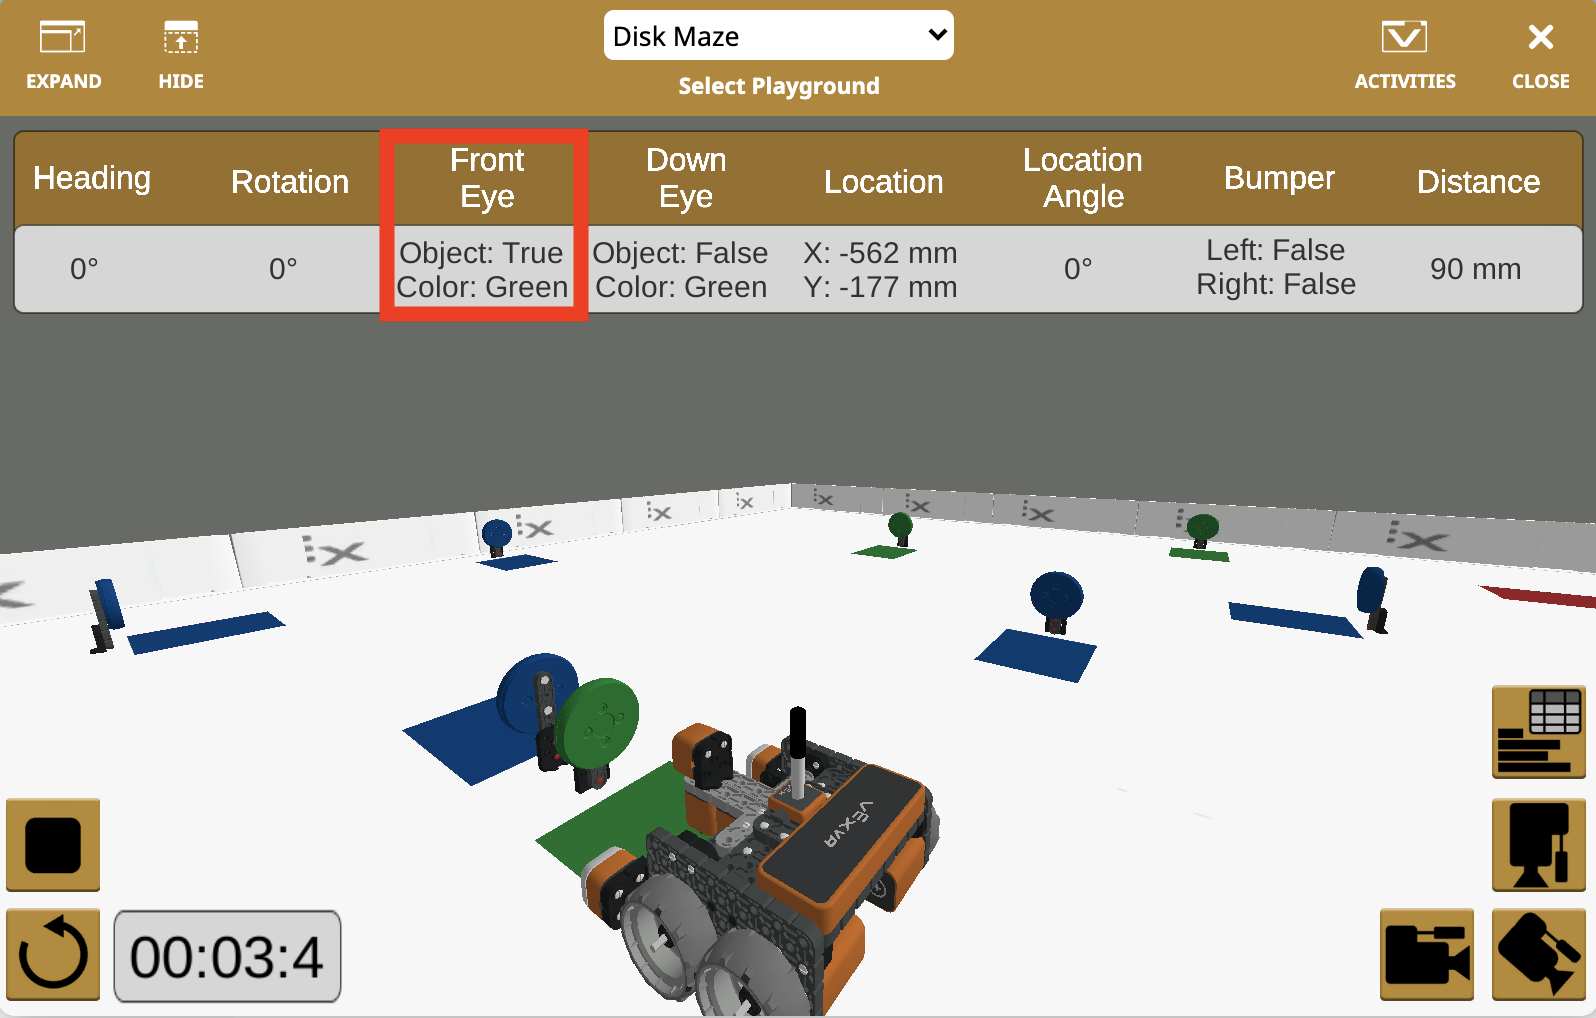Click the timer display reading 00:03:4
Viewport: 1596px width, 1018px height.
pyautogui.click(x=227, y=957)
